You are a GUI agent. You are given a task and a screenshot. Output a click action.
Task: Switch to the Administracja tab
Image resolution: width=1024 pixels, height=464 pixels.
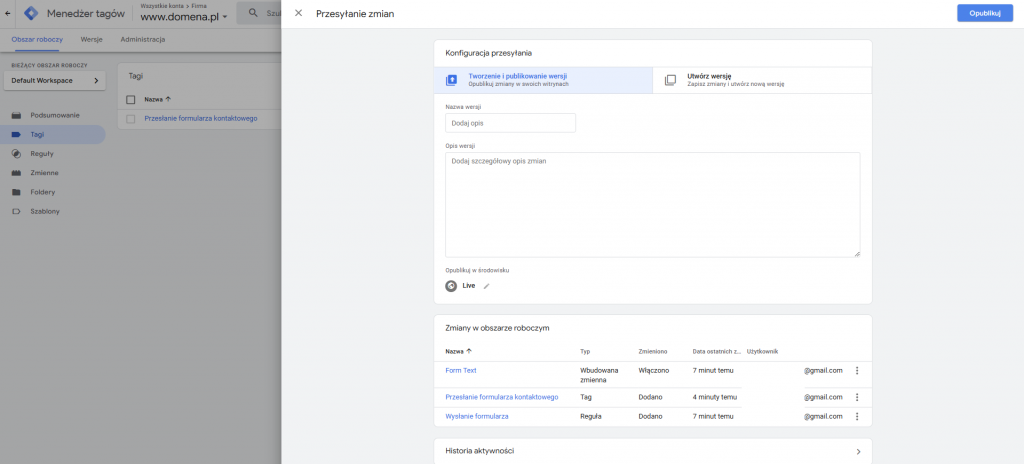pos(142,39)
